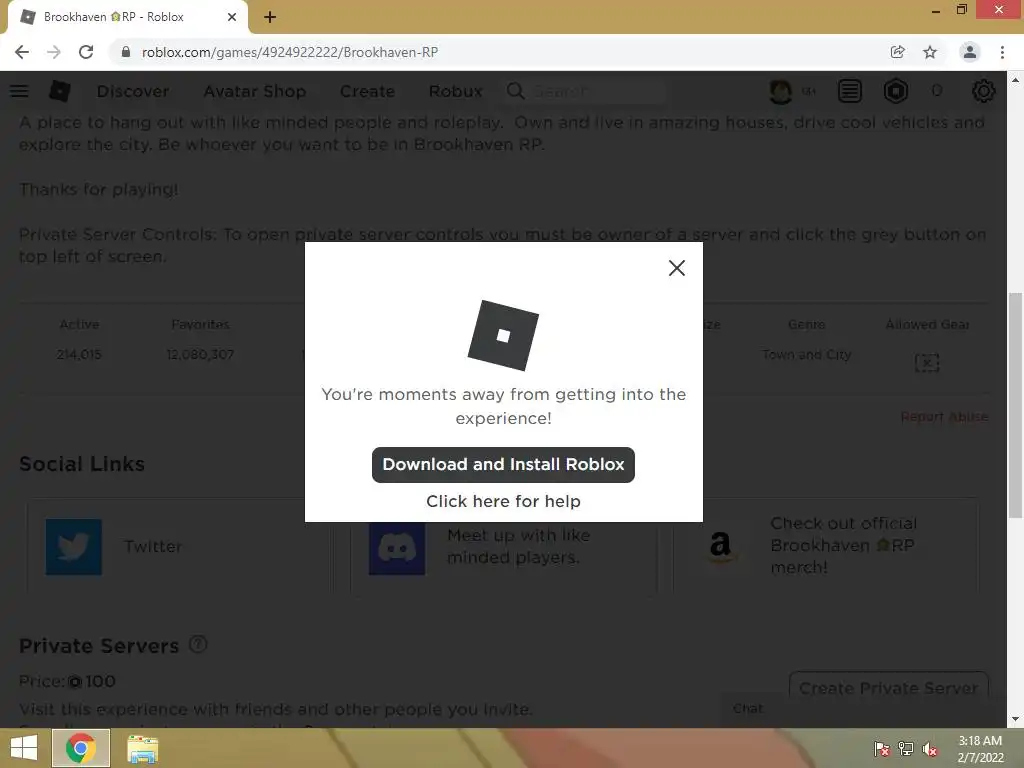This screenshot has width=1024, height=768.
Task: Close the Brookhaven RP tab
Action: coord(232,17)
